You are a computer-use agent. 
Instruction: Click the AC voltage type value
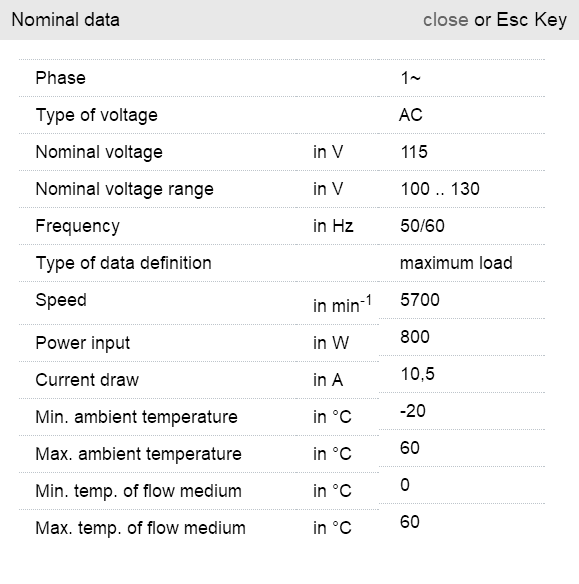click(411, 115)
